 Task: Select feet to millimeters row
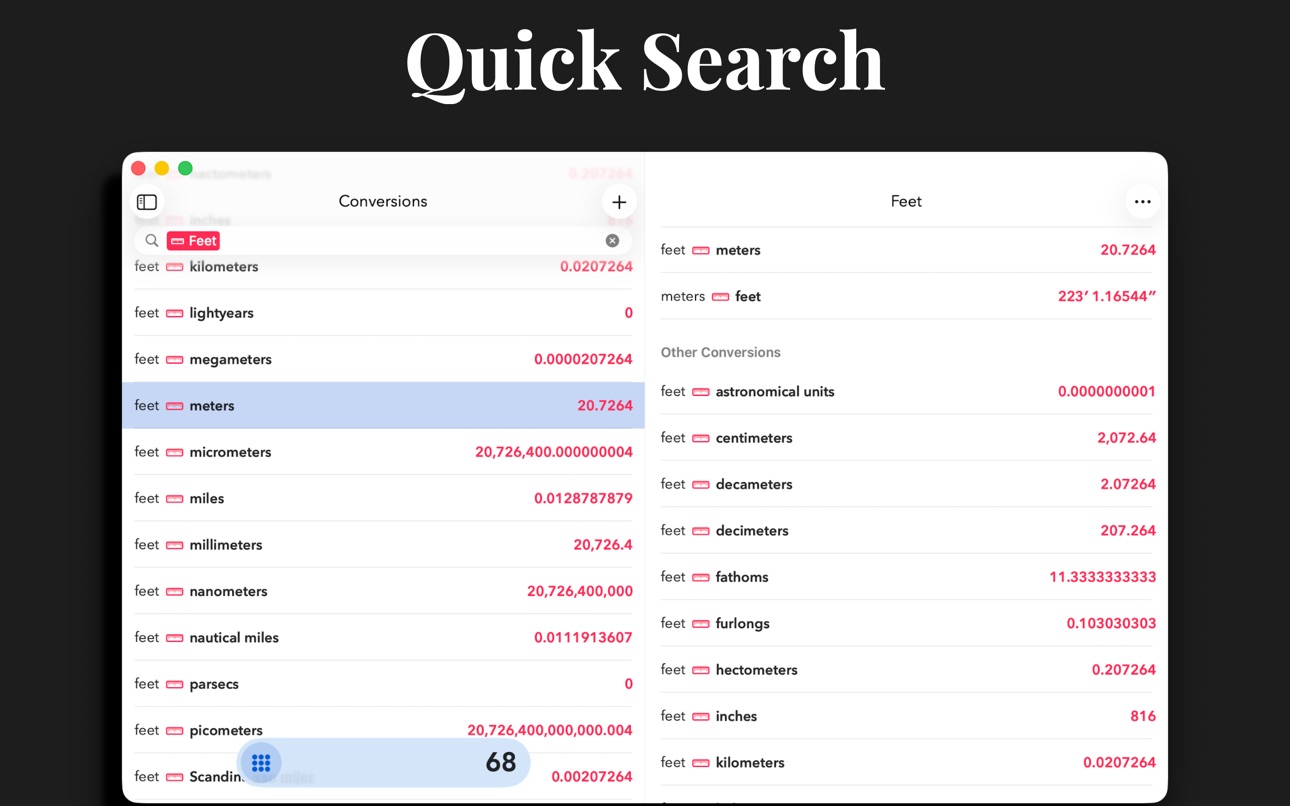tap(383, 545)
